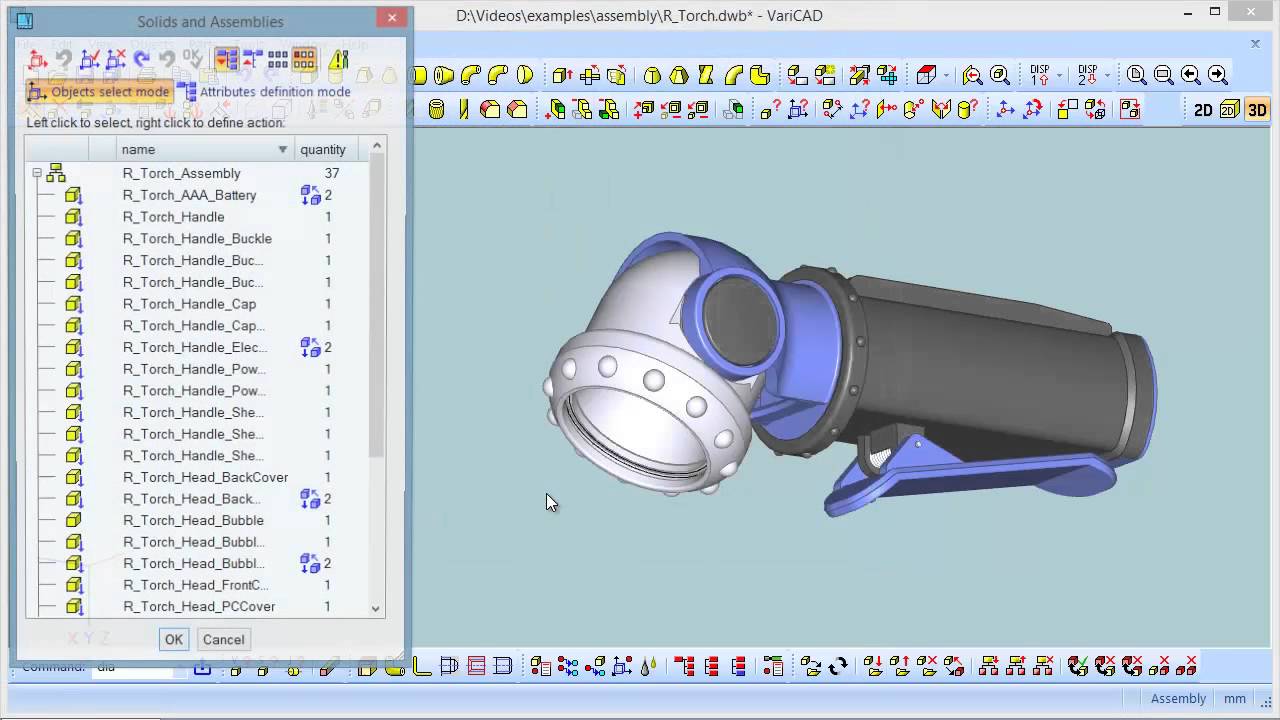Go to the previous view arrow icon
The image size is (1280, 720).
pyautogui.click(x=1190, y=75)
